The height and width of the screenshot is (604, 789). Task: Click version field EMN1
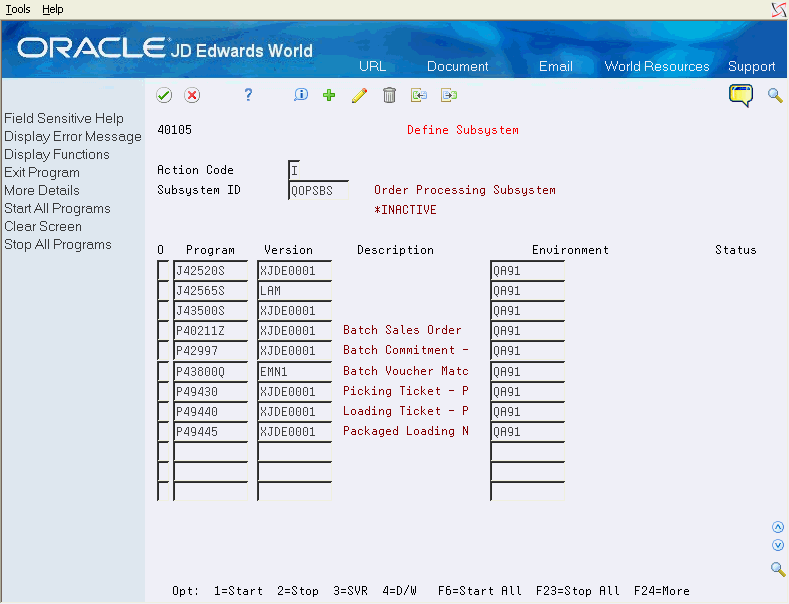coord(295,371)
